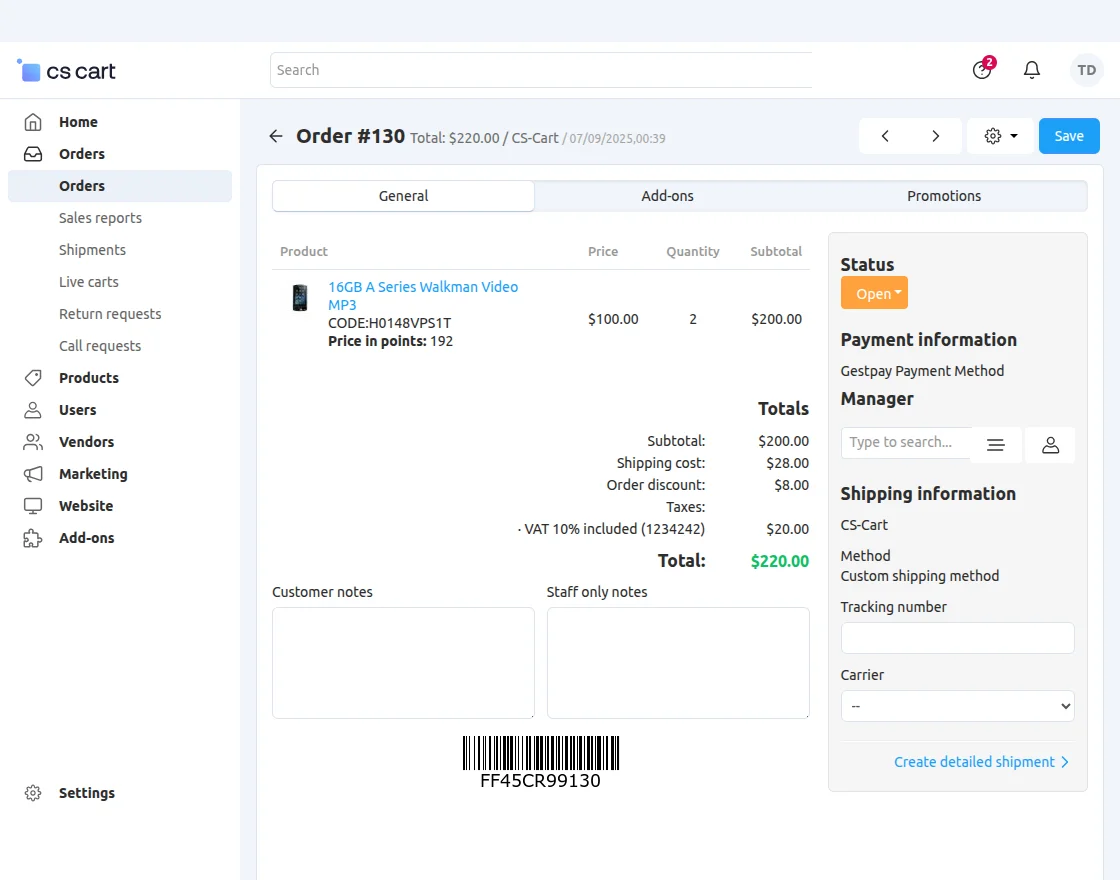Switch to the Promotions tab
Image resolution: width=1120 pixels, height=880 pixels.
click(x=944, y=196)
